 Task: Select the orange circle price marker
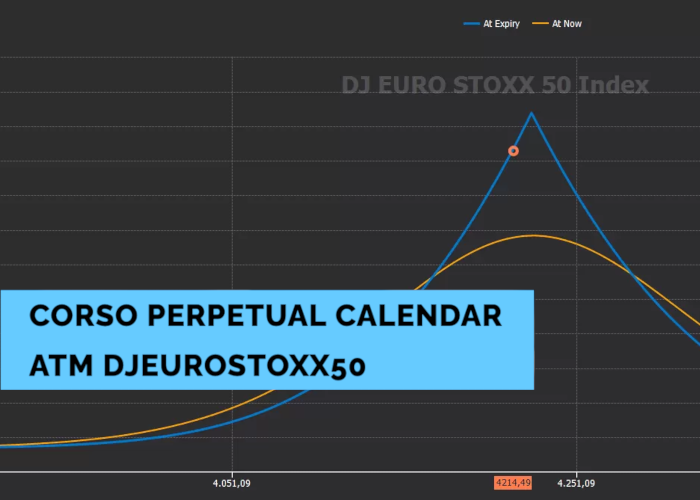[x=513, y=151]
